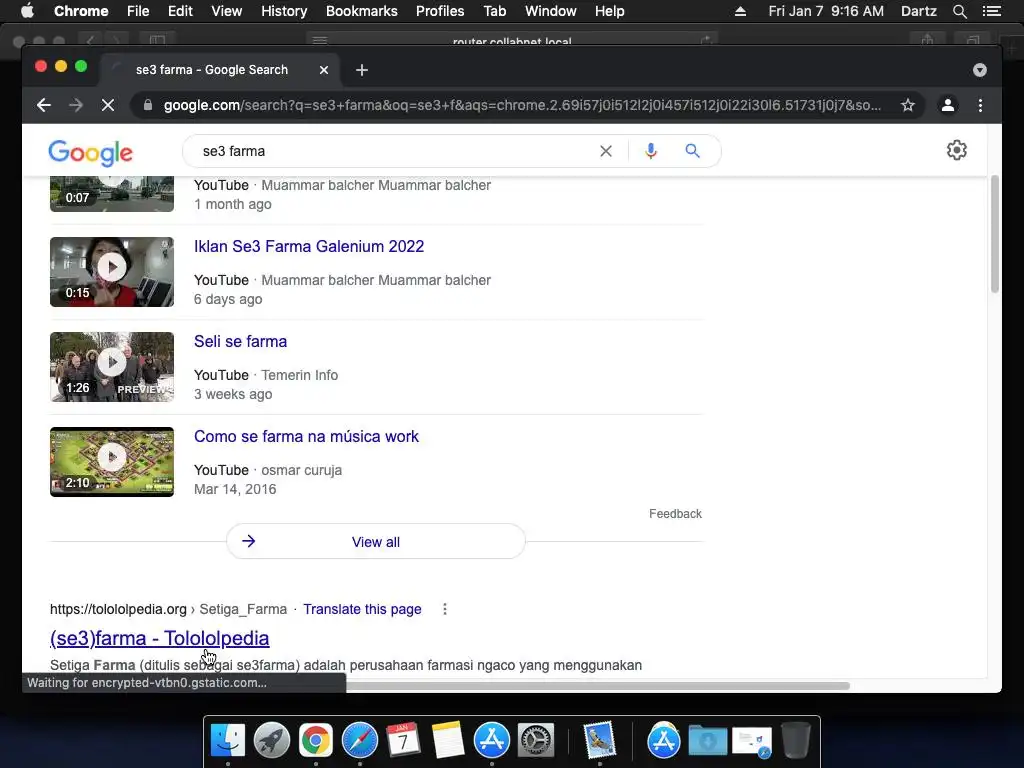Open Launchpad from the Dock
The image size is (1024, 768).
[272, 741]
